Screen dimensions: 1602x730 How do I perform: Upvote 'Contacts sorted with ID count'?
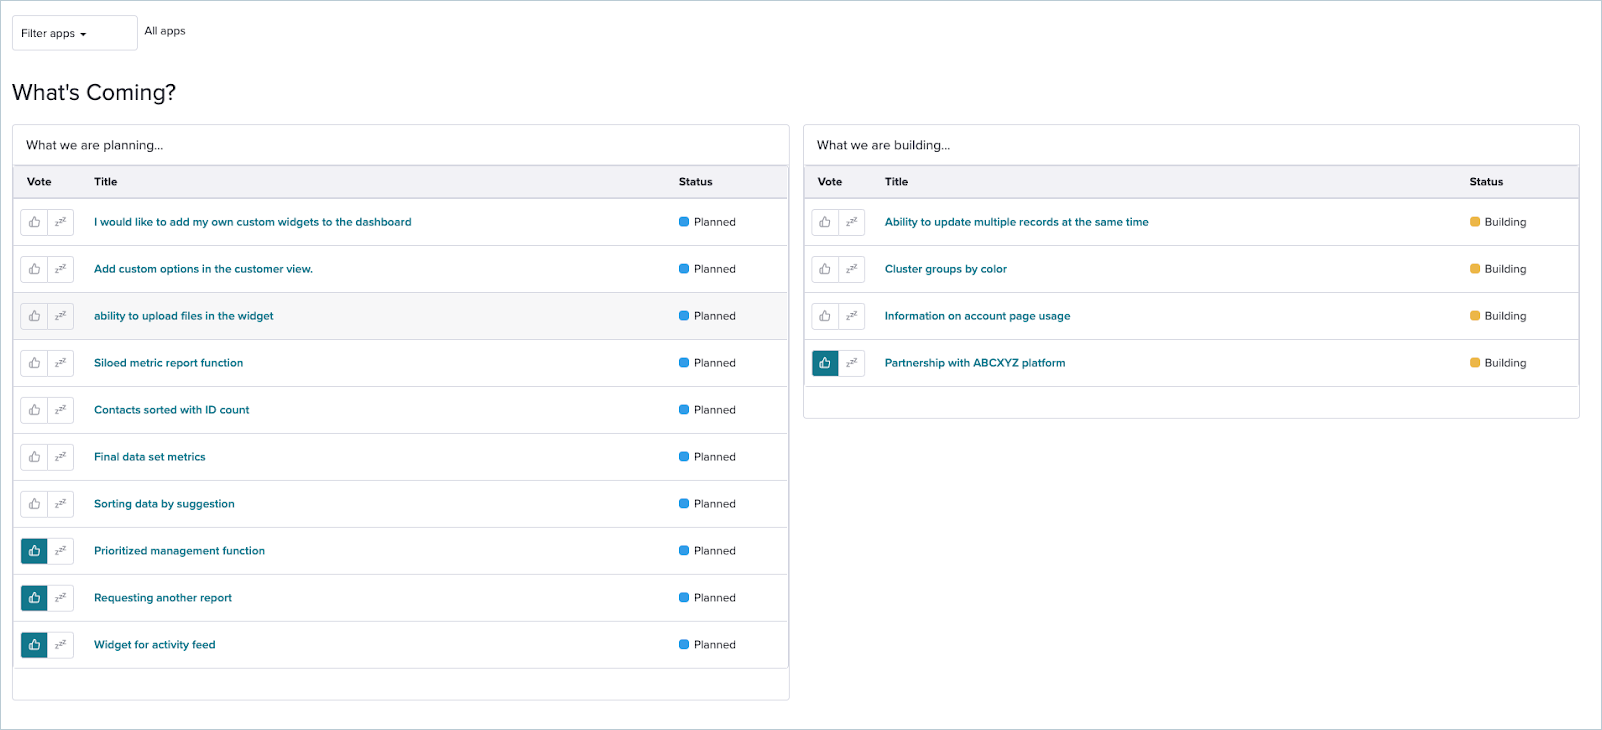(34, 410)
